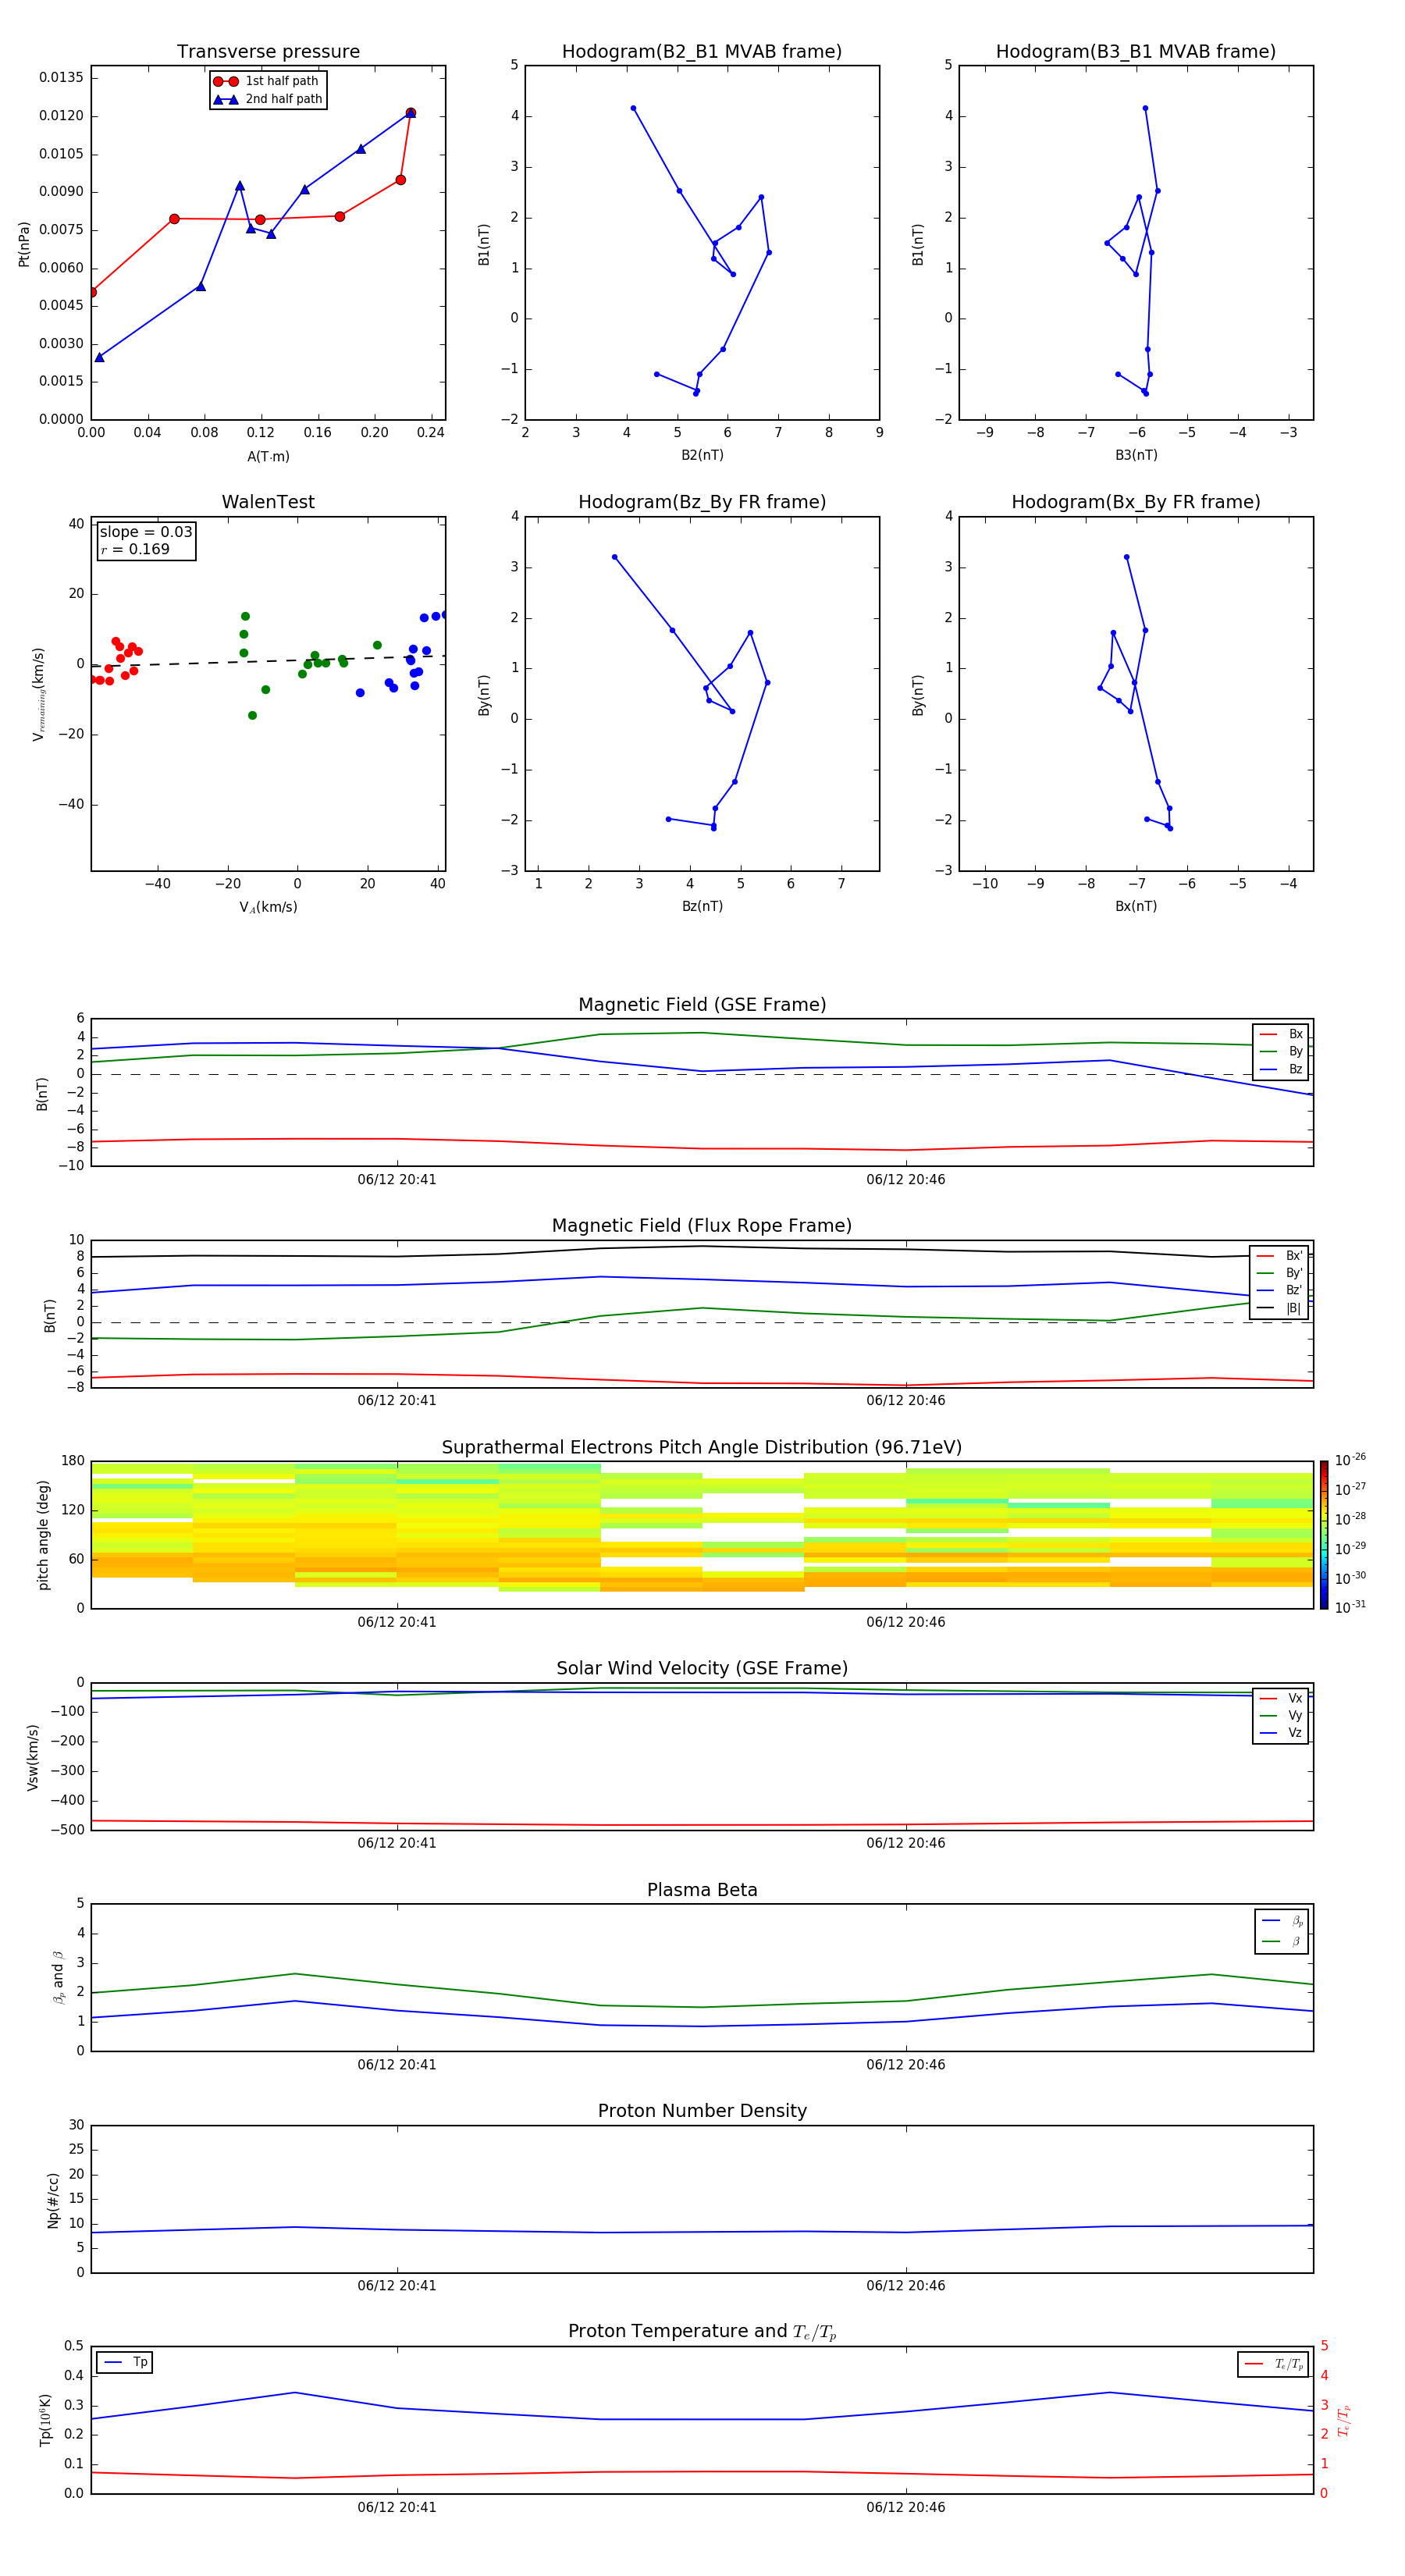
Task: Select the "Bx" legend entry in GSE magnetic field panel
Action: click(1282, 1034)
